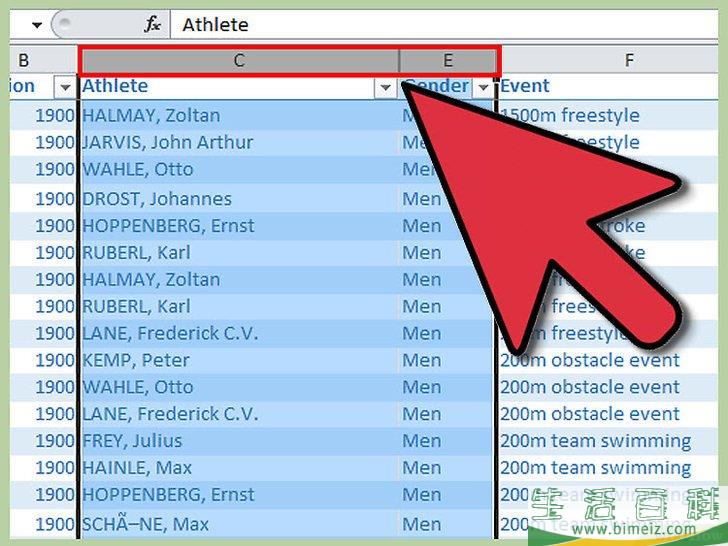This screenshot has width=728, height=546.
Task: Select cell KEMP, Peter
Action: tap(239, 360)
